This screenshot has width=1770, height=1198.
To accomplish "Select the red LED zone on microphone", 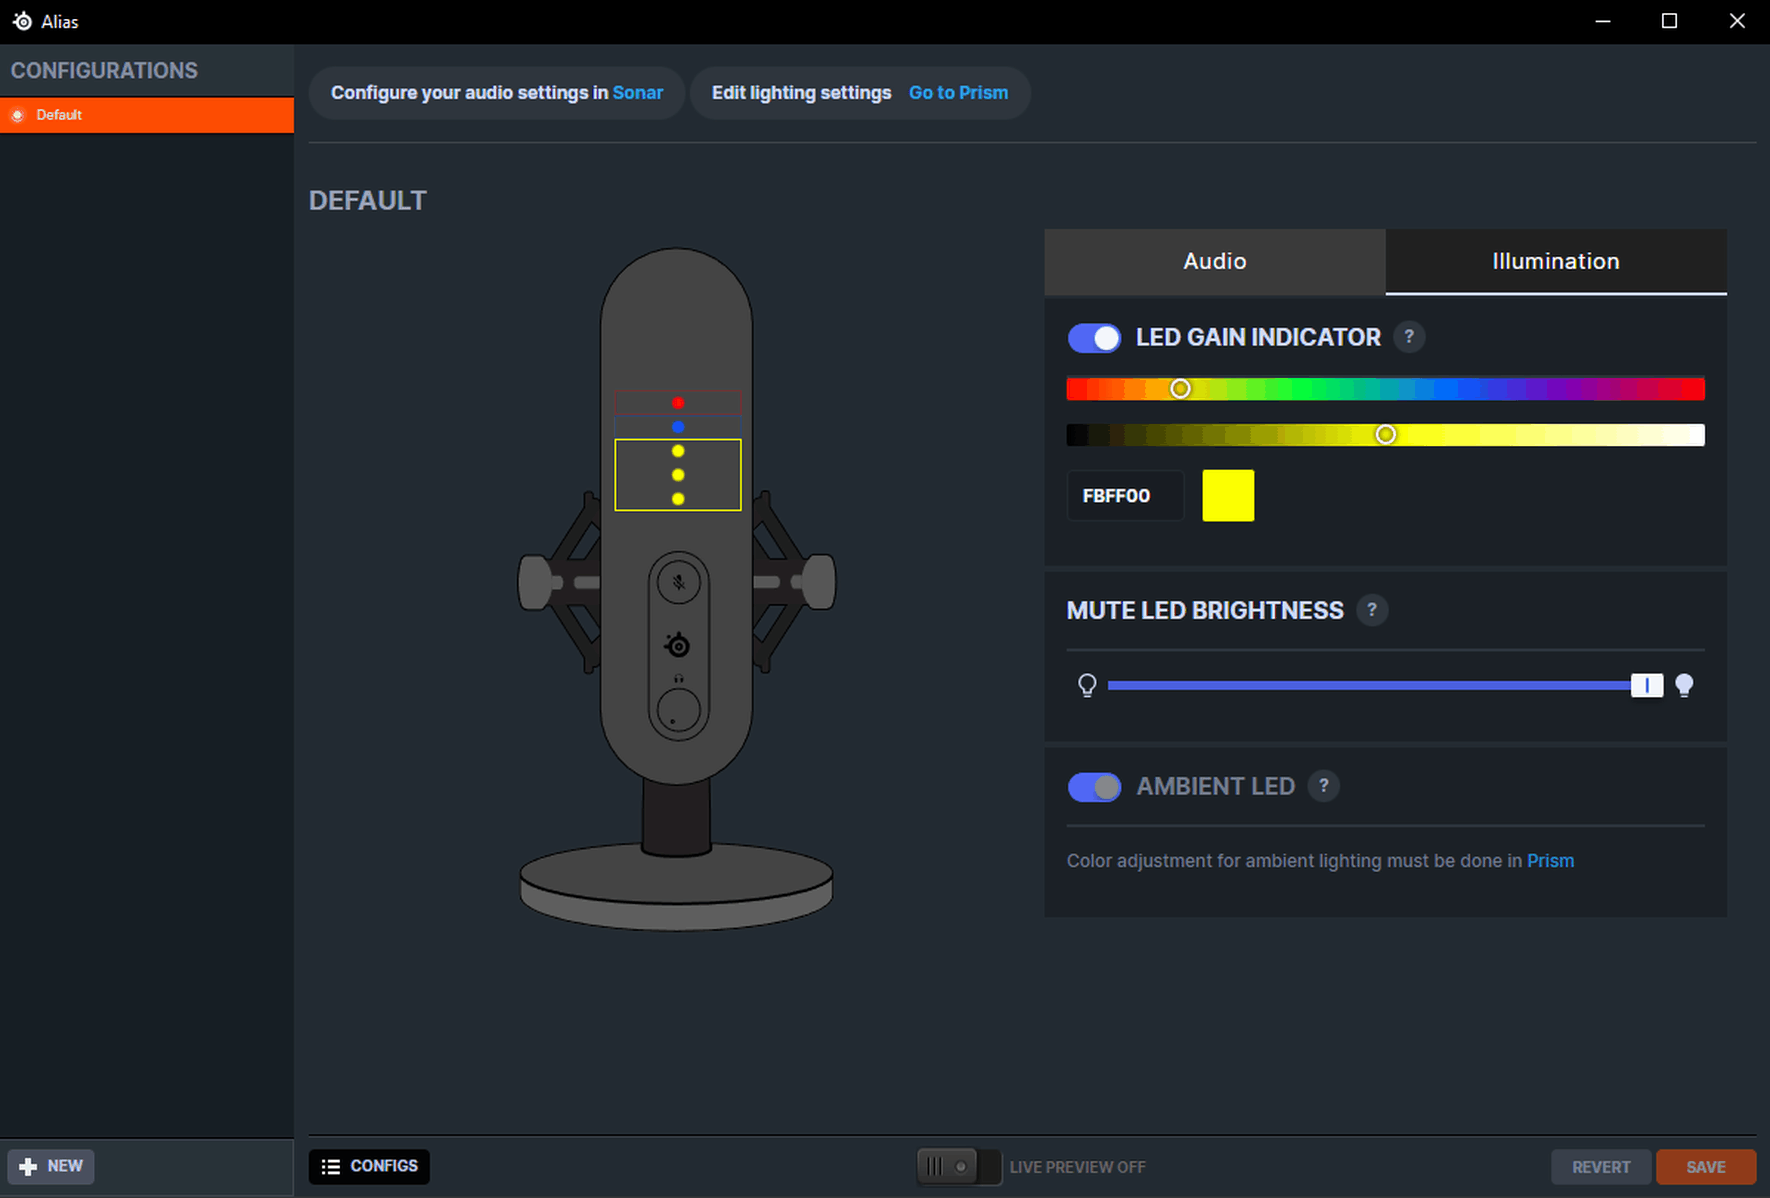I will 678,402.
